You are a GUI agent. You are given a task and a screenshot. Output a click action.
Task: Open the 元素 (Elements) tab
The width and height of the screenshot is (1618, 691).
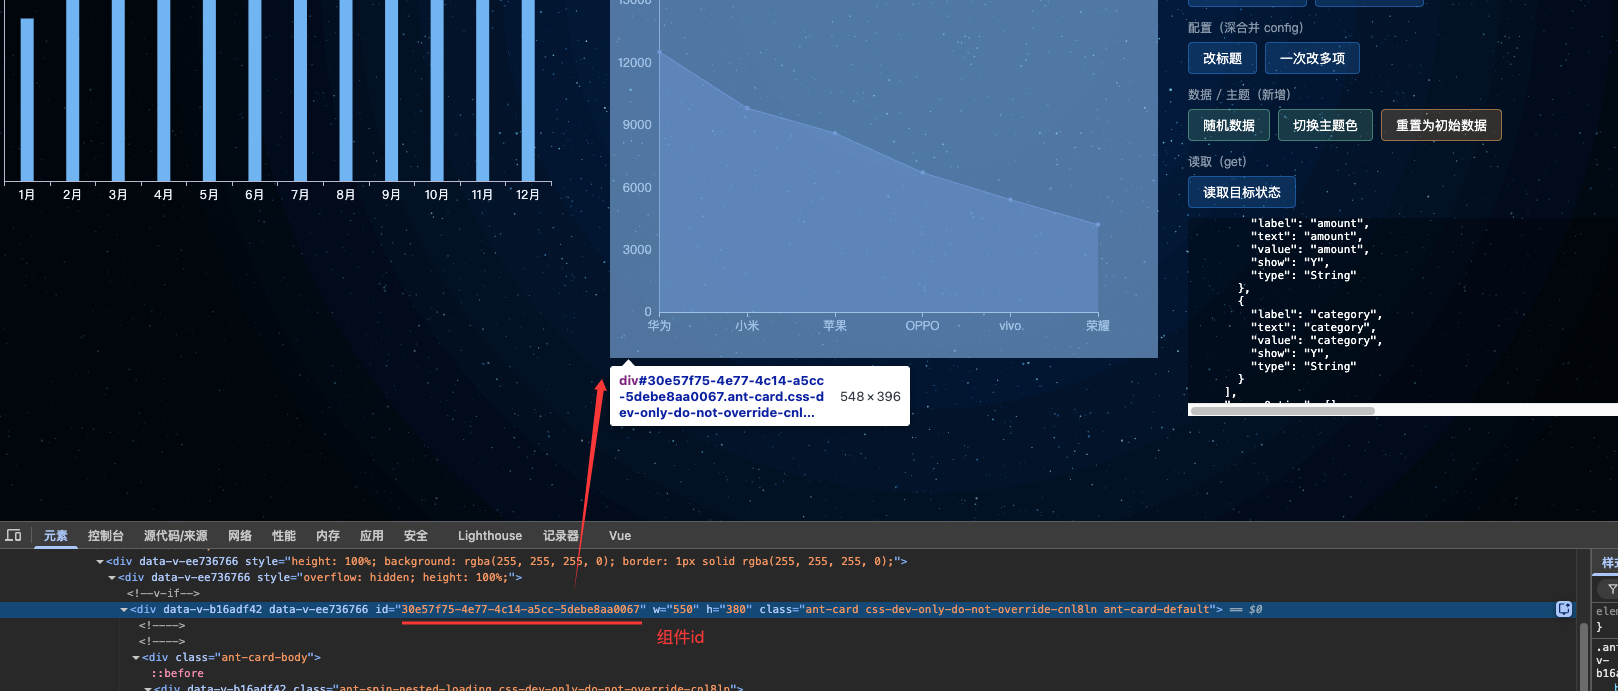tap(56, 535)
